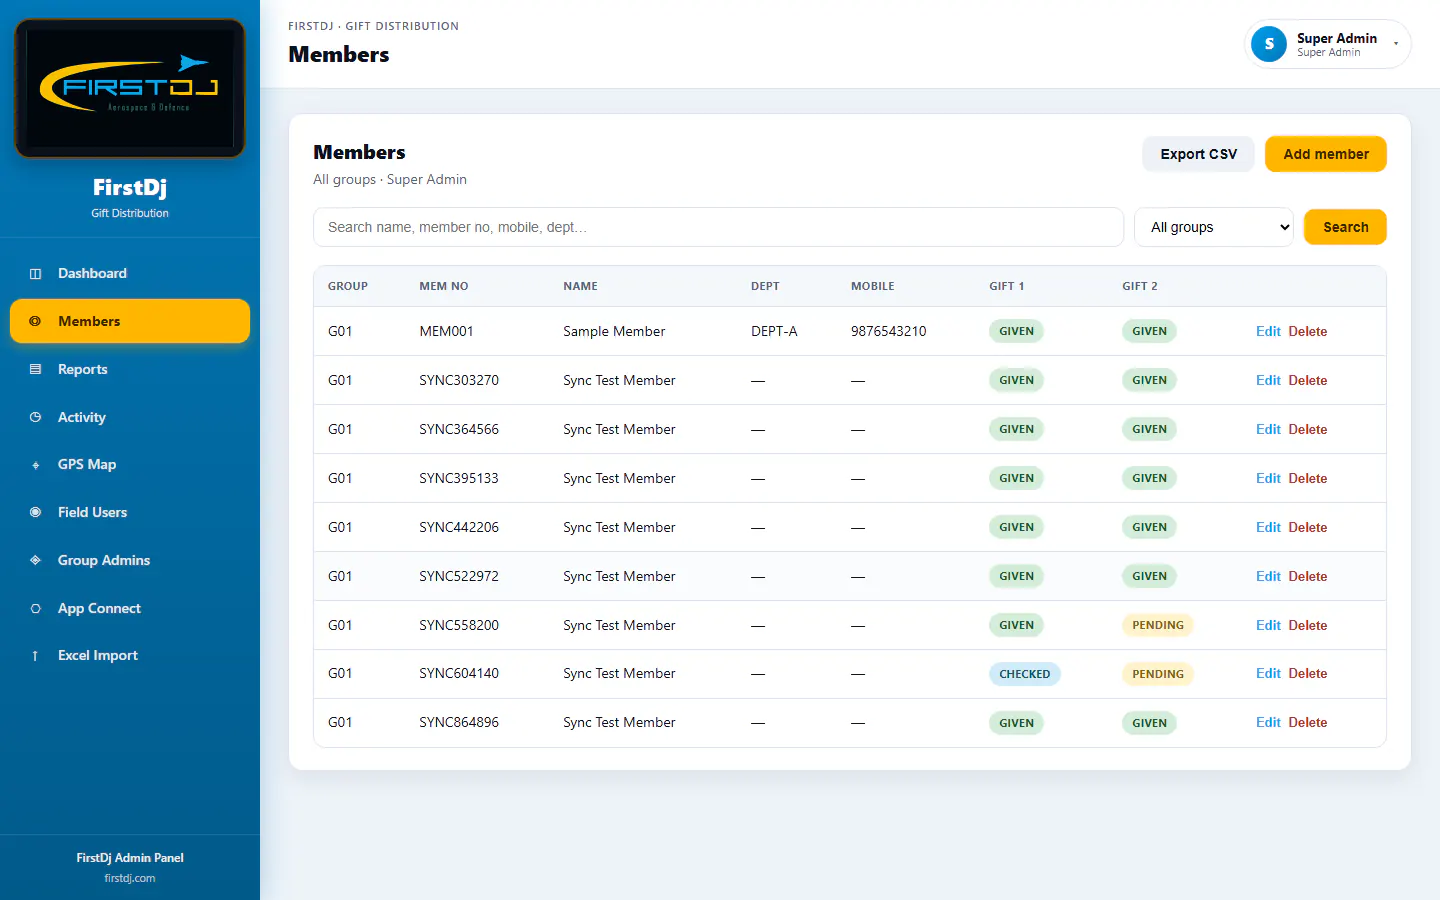Open App Connect page
Screen dimensions: 1440x900
click(130, 608)
